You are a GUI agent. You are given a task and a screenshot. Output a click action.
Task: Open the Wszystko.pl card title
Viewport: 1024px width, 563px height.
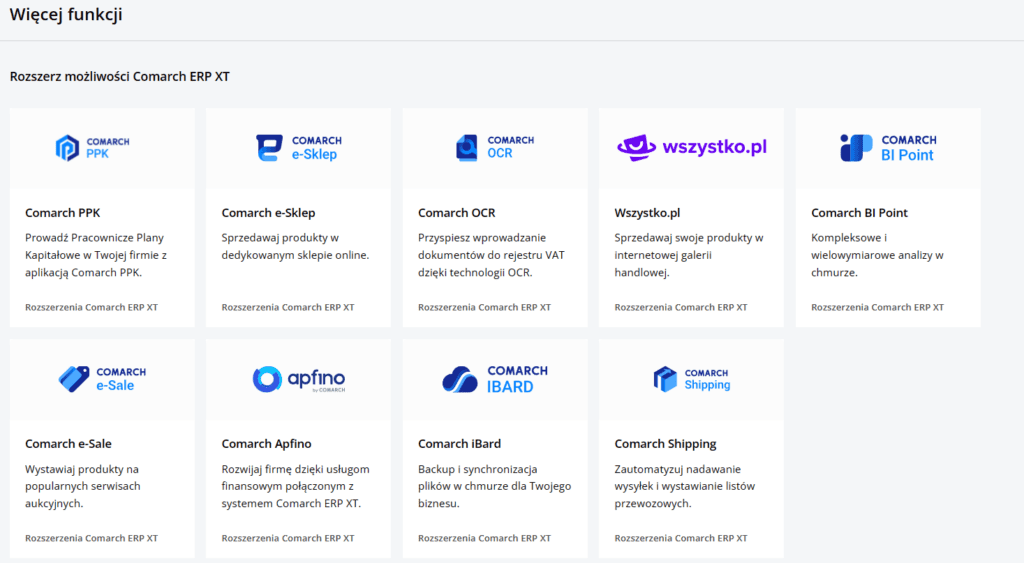647,213
